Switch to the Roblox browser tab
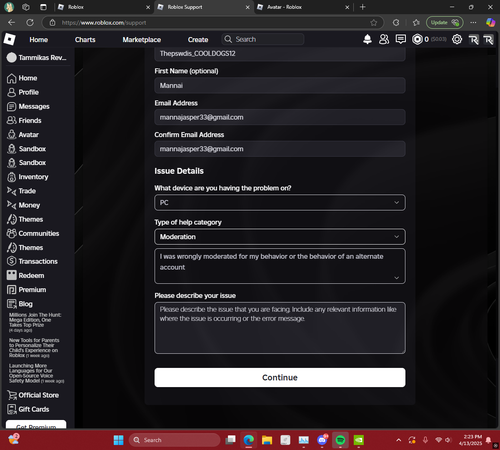This screenshot has height=450, width=500. 103,7
